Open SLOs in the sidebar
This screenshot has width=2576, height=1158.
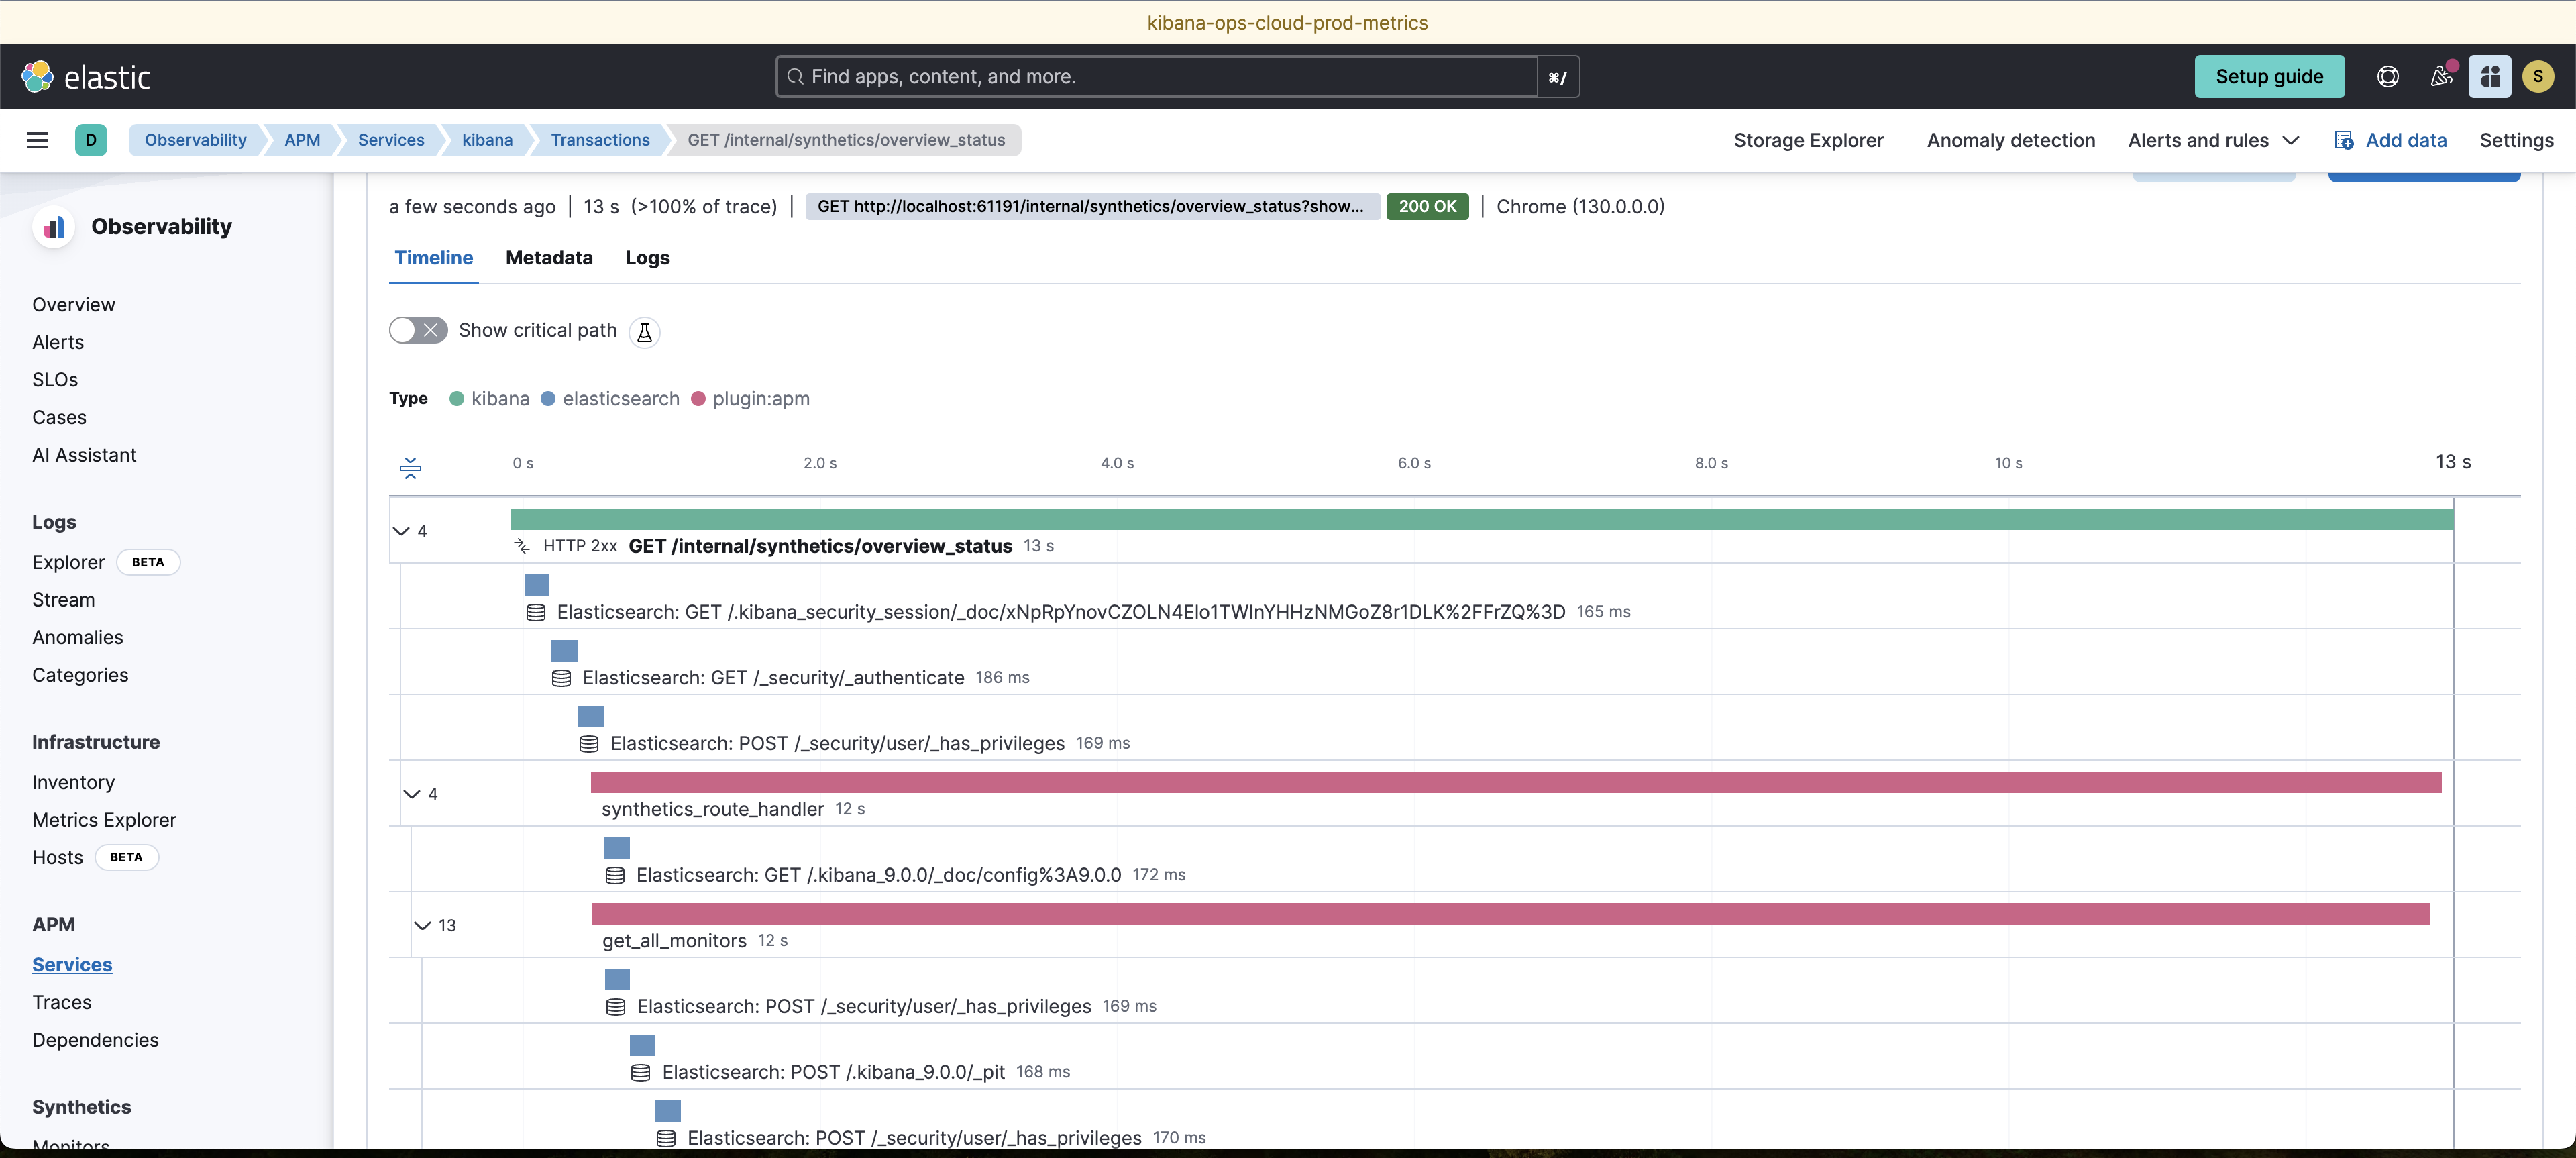coord(55,380)
